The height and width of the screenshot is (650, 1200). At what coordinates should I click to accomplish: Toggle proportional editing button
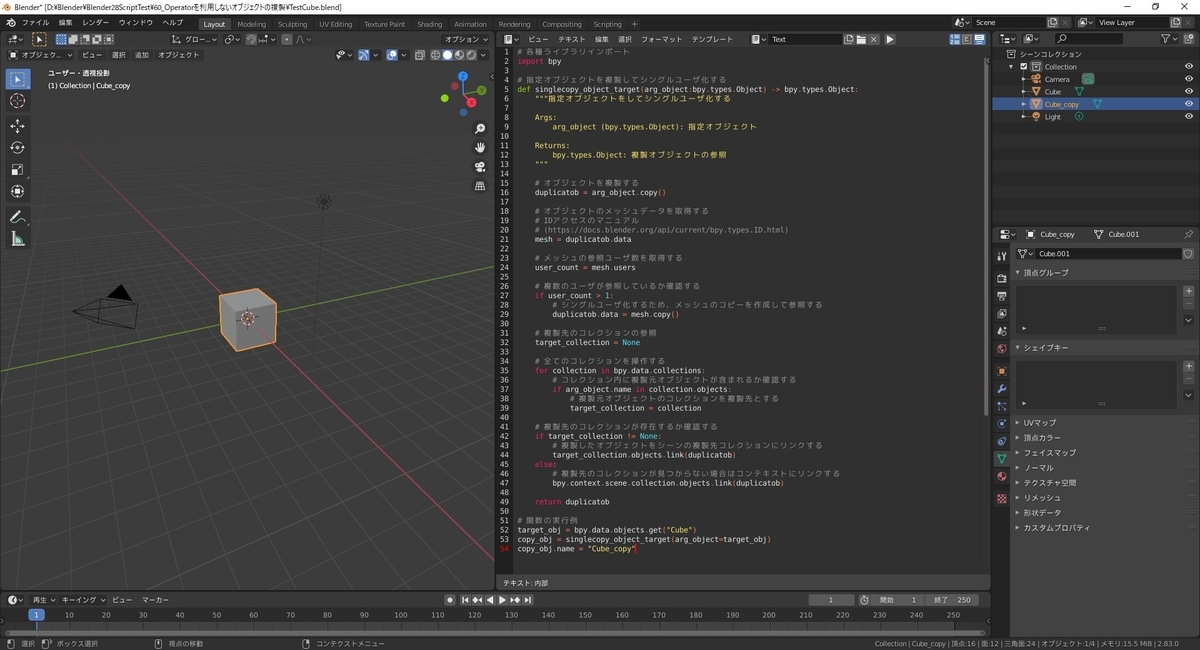coord(287,39)
